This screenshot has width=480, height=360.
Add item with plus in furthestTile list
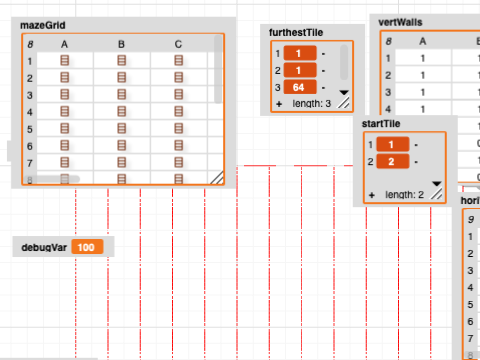pyautogui.click(x=279, y=104)
